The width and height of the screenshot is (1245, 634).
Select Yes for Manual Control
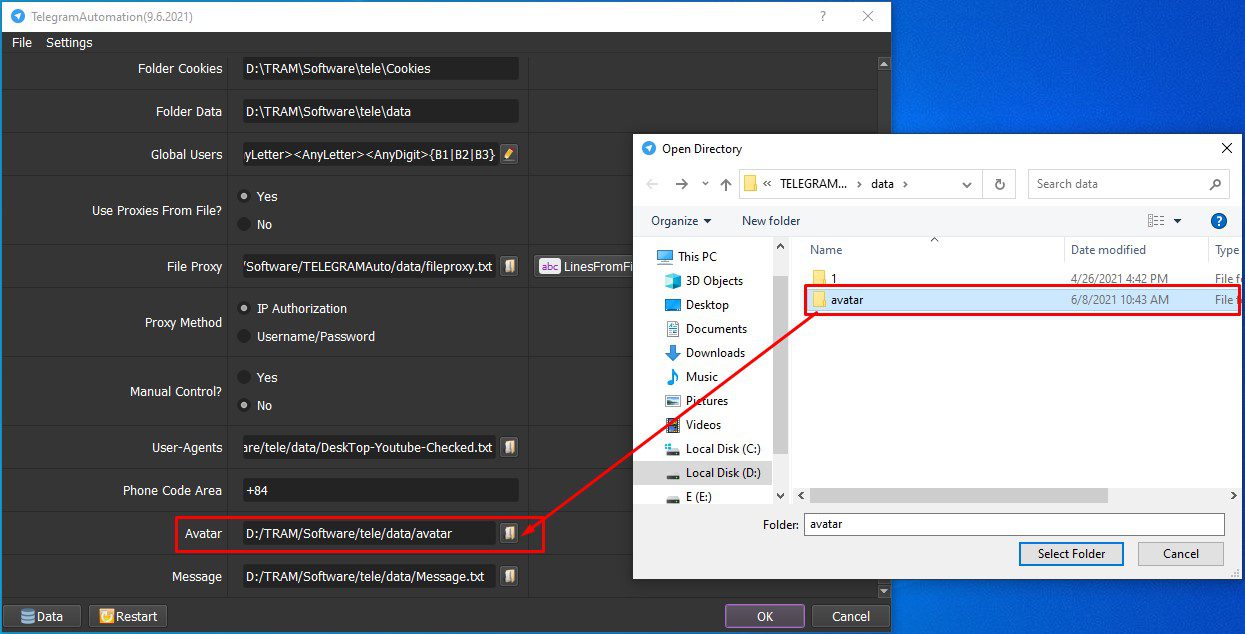click(244, 377)
